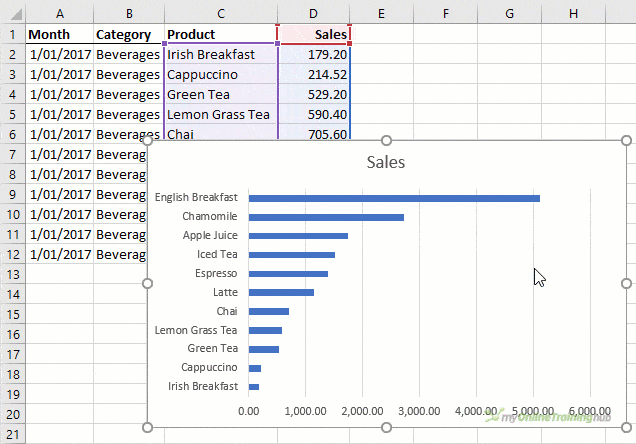
Task: Select column D header
Action: tap(313, 14)
